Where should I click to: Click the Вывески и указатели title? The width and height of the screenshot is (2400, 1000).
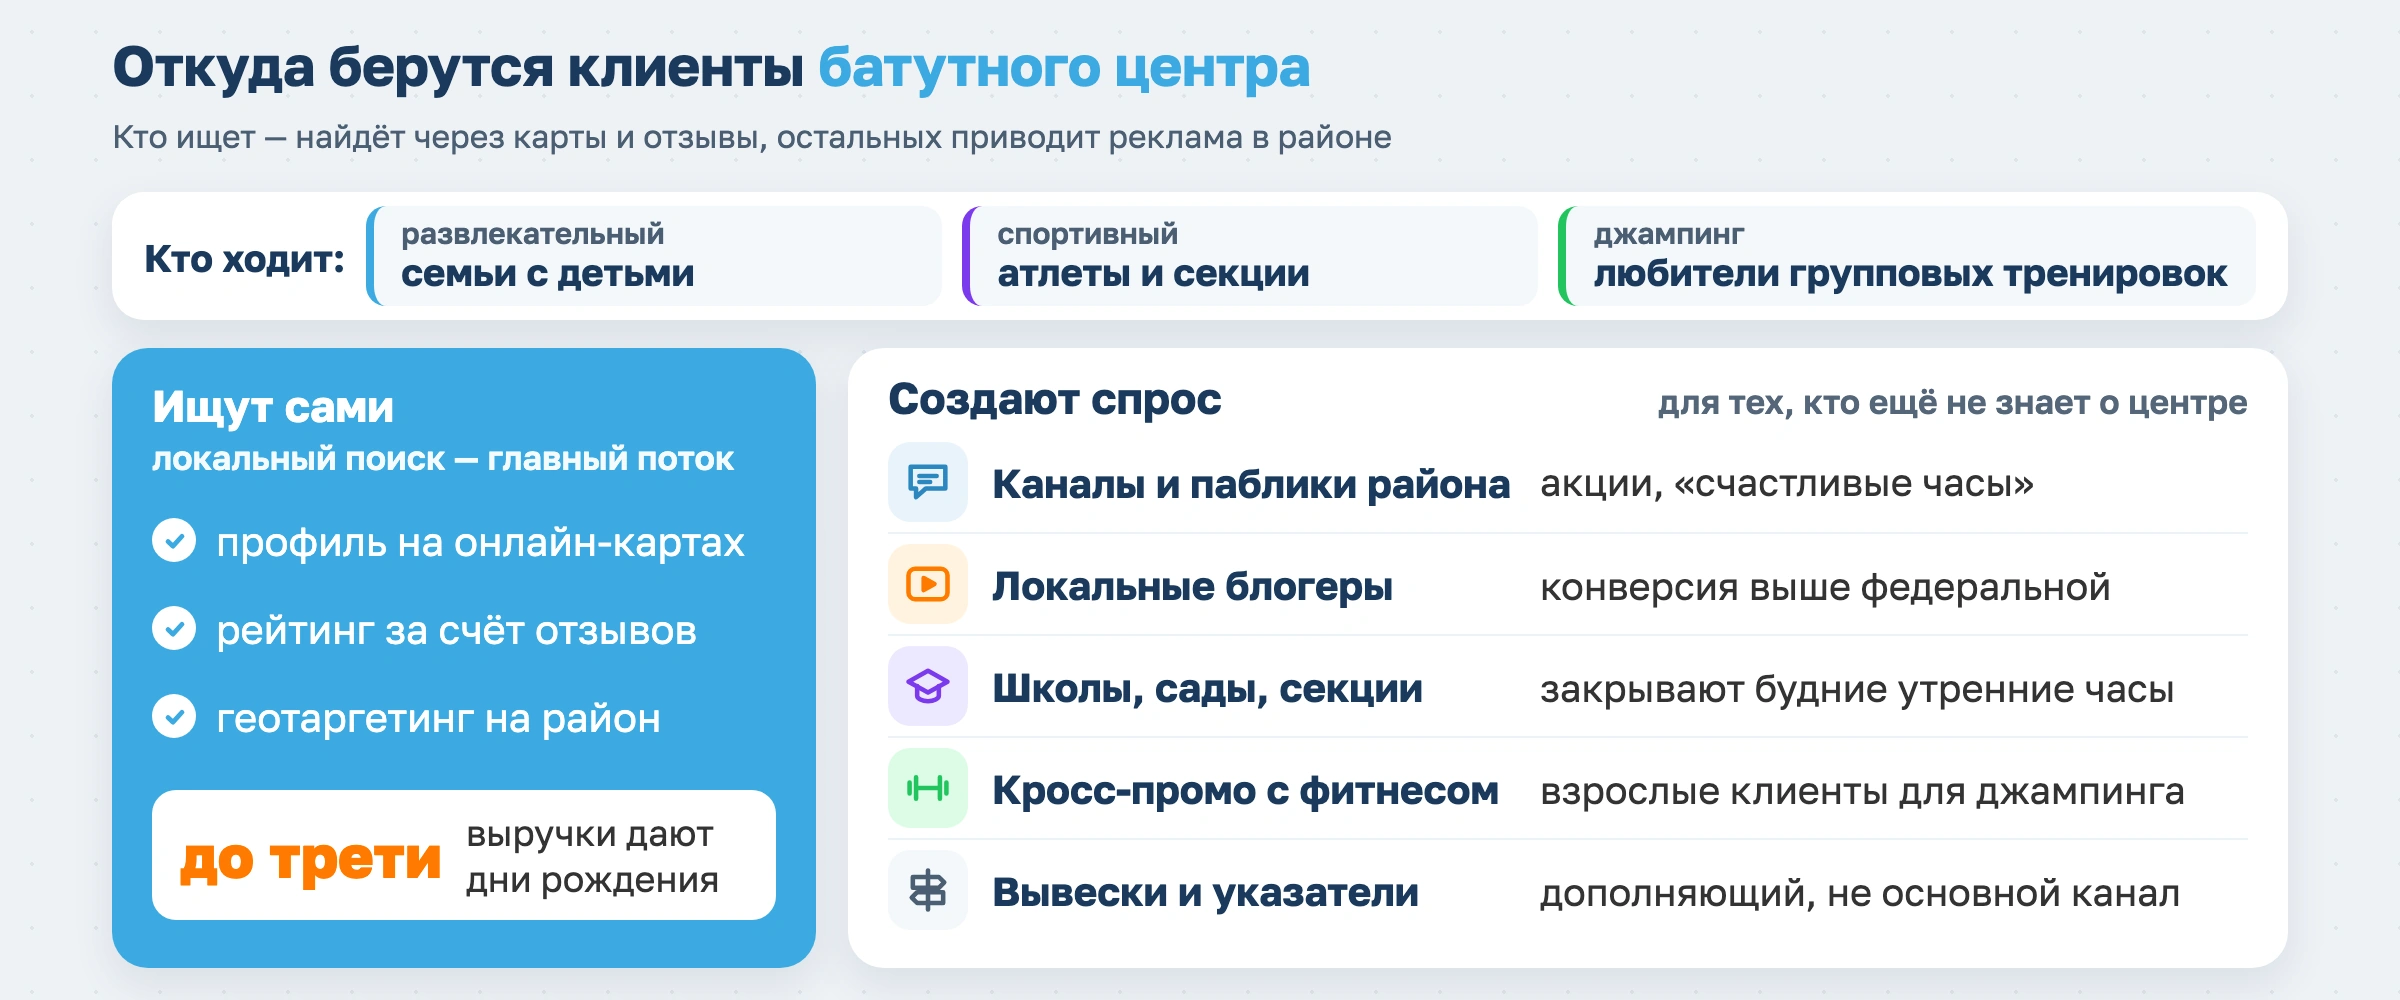point(1205,892)
